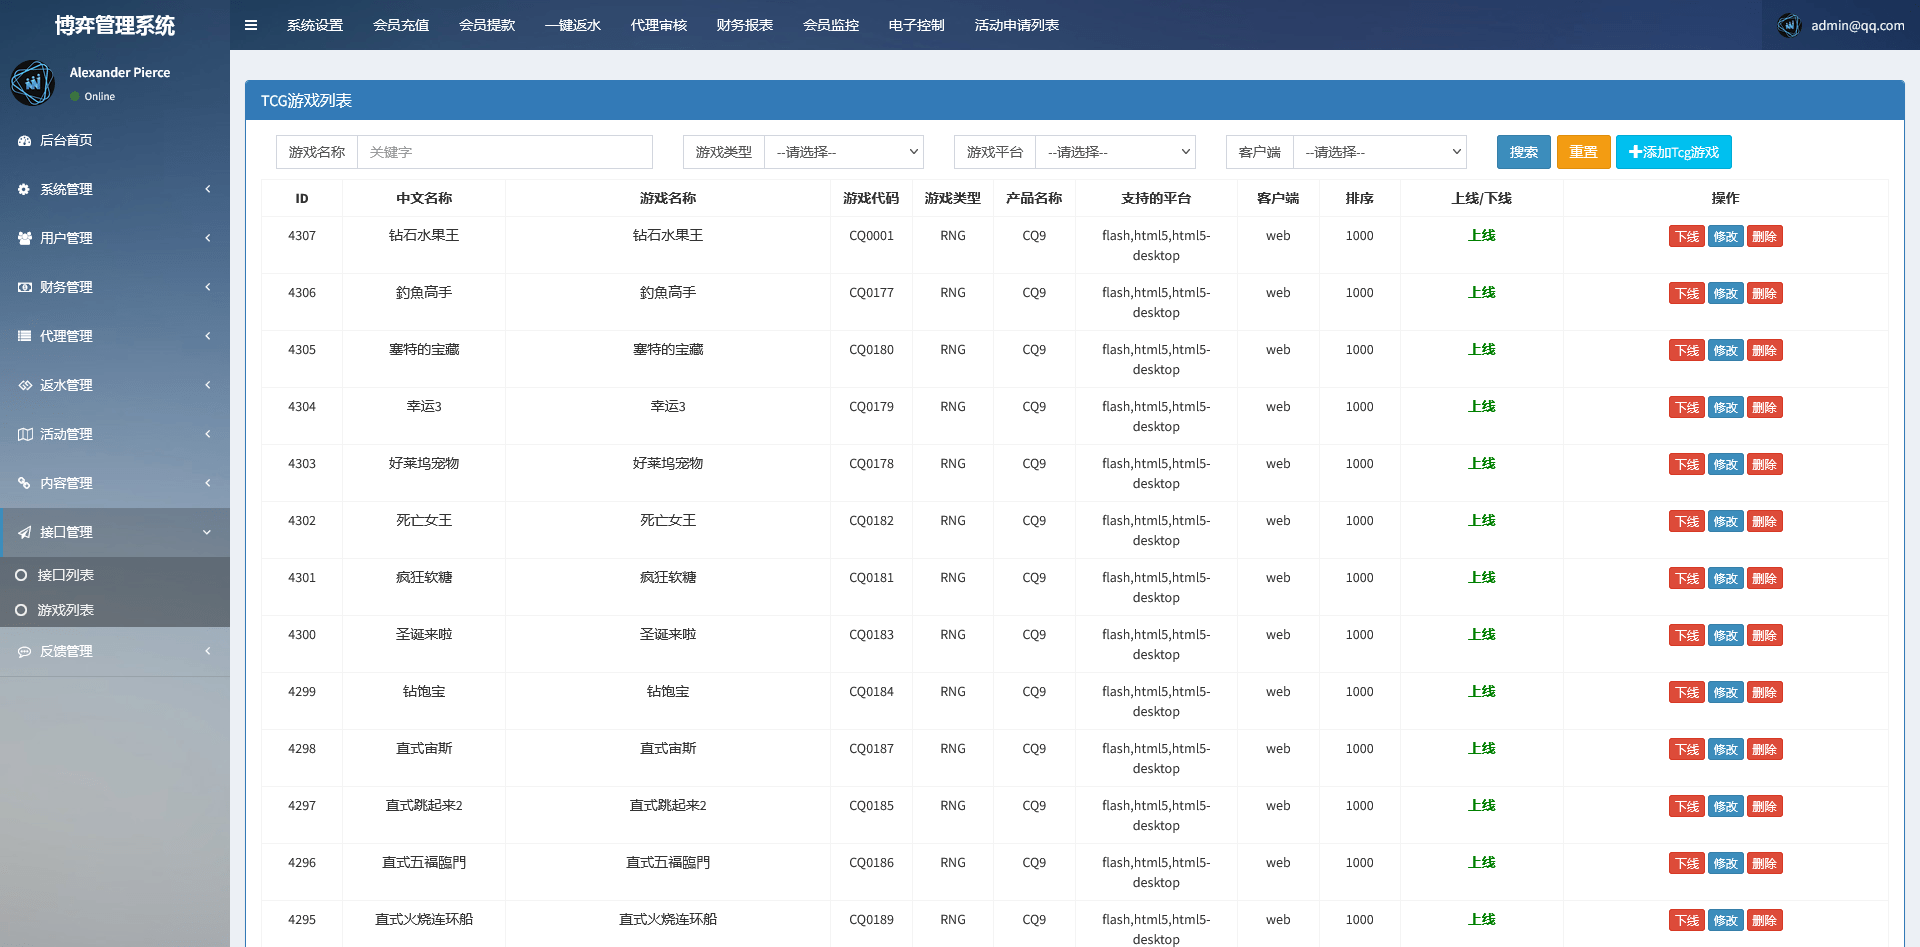Image resolution: width=1920 pixels, height=947 pixels.
Task: Open 财务管理 via its money icon
Action: click(25, 287)
